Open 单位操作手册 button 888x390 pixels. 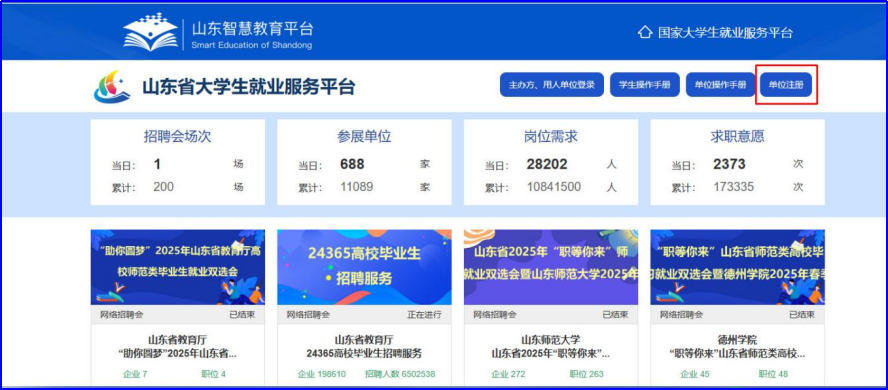pos(720,85)
